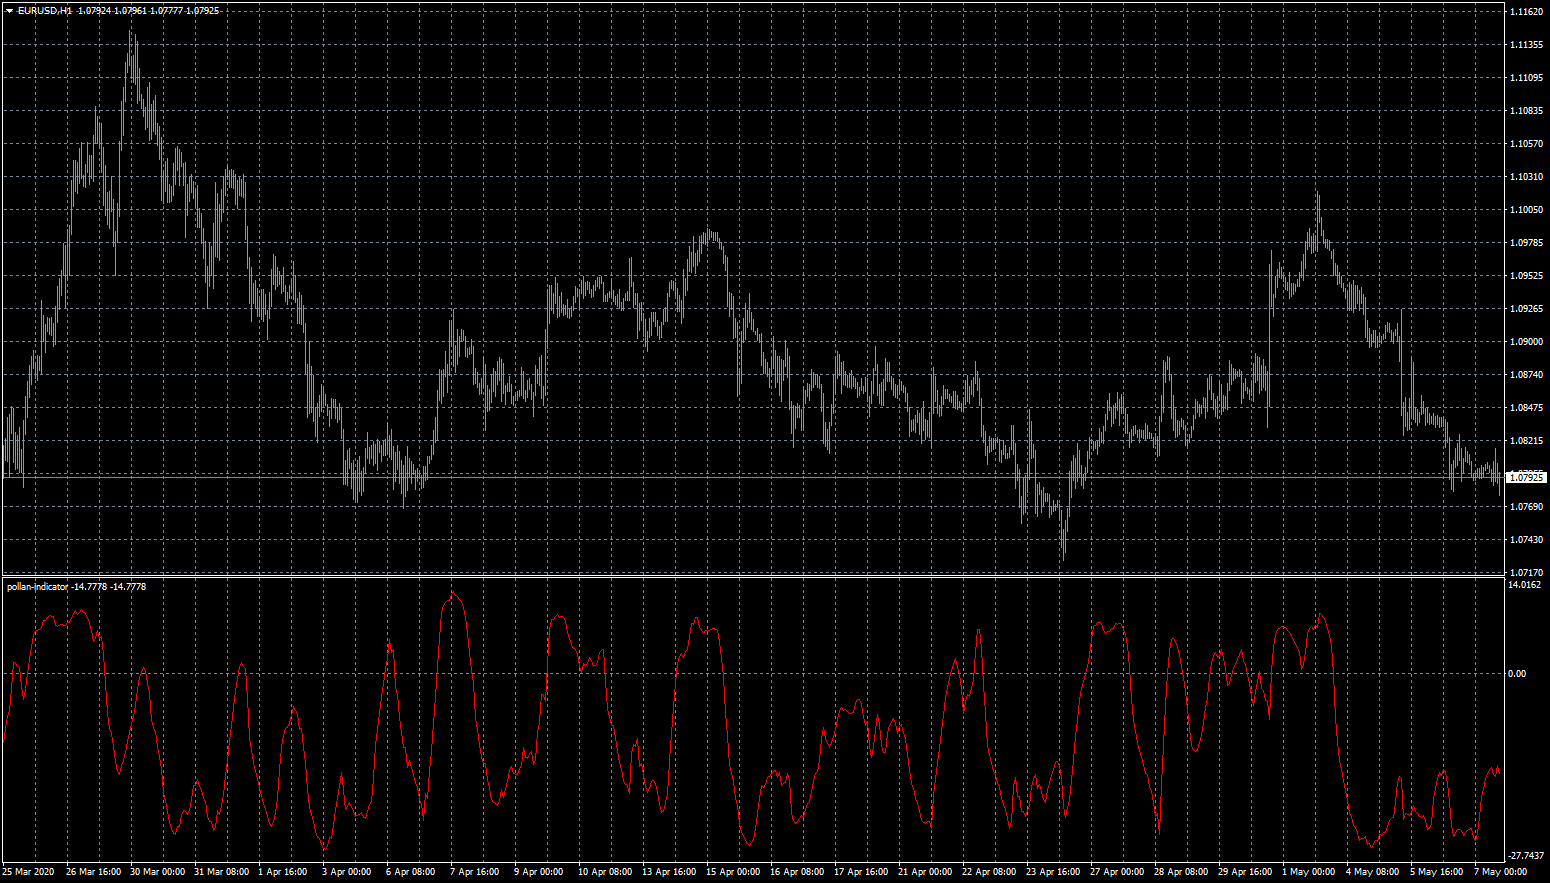Image resolution: width=1550 pixels, height=883 pixels.
Task: Click the 1.11620 price scale label
Action: 1526,12
